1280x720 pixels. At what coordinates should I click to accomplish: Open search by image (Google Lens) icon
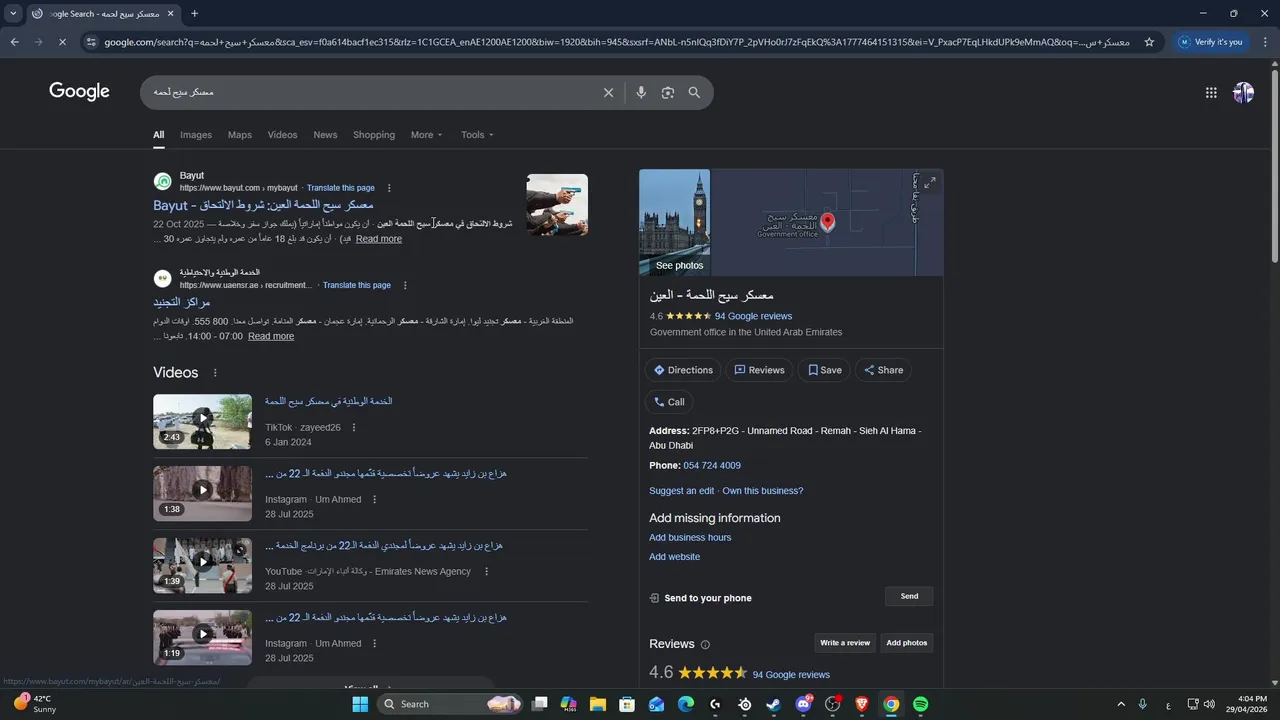[667, 92]
